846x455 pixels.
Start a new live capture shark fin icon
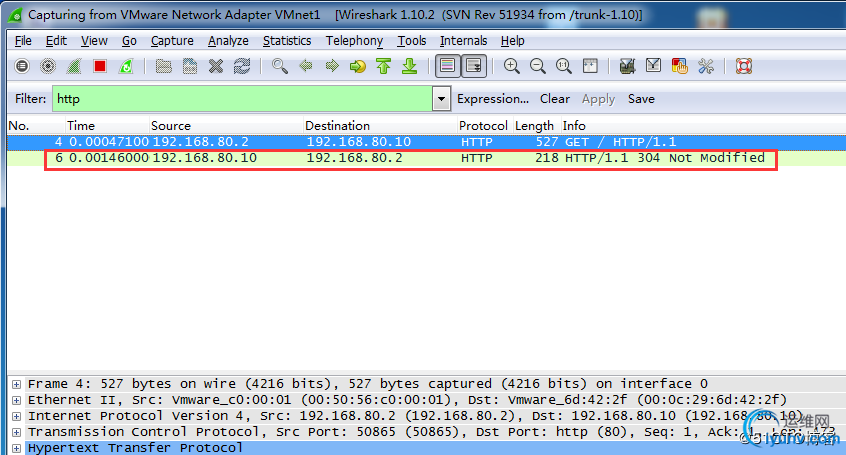coord(74,66)
